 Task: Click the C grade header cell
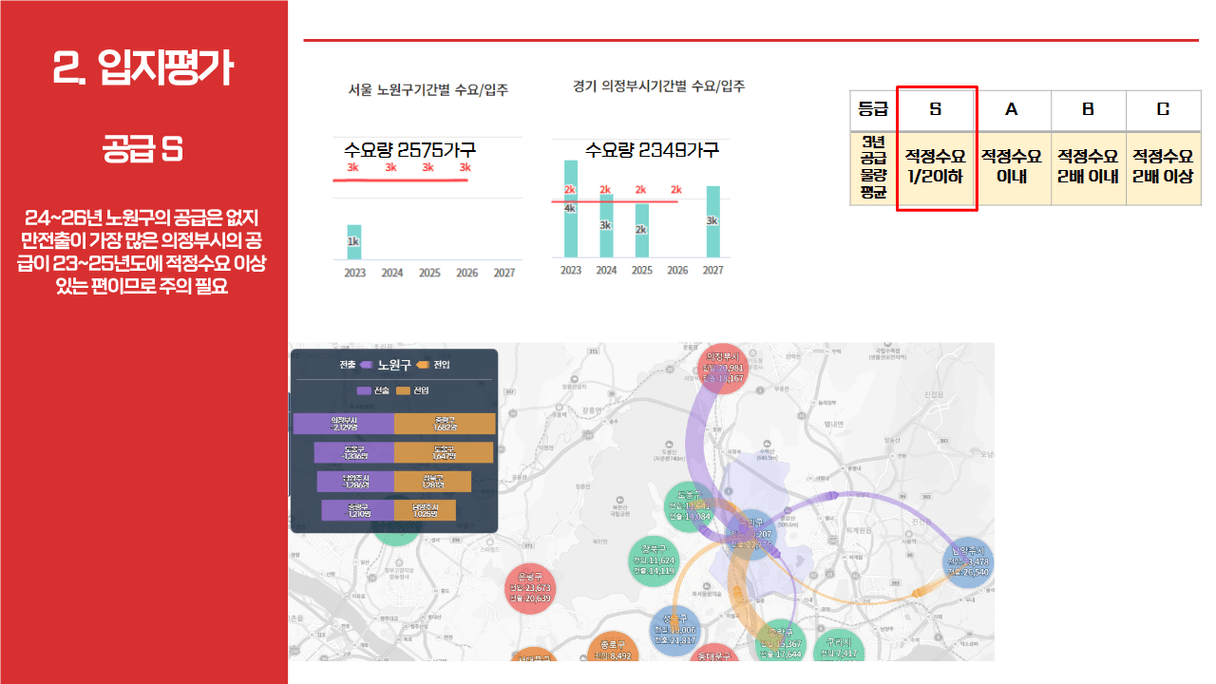pyautogui.click(x=1163, y=110)
